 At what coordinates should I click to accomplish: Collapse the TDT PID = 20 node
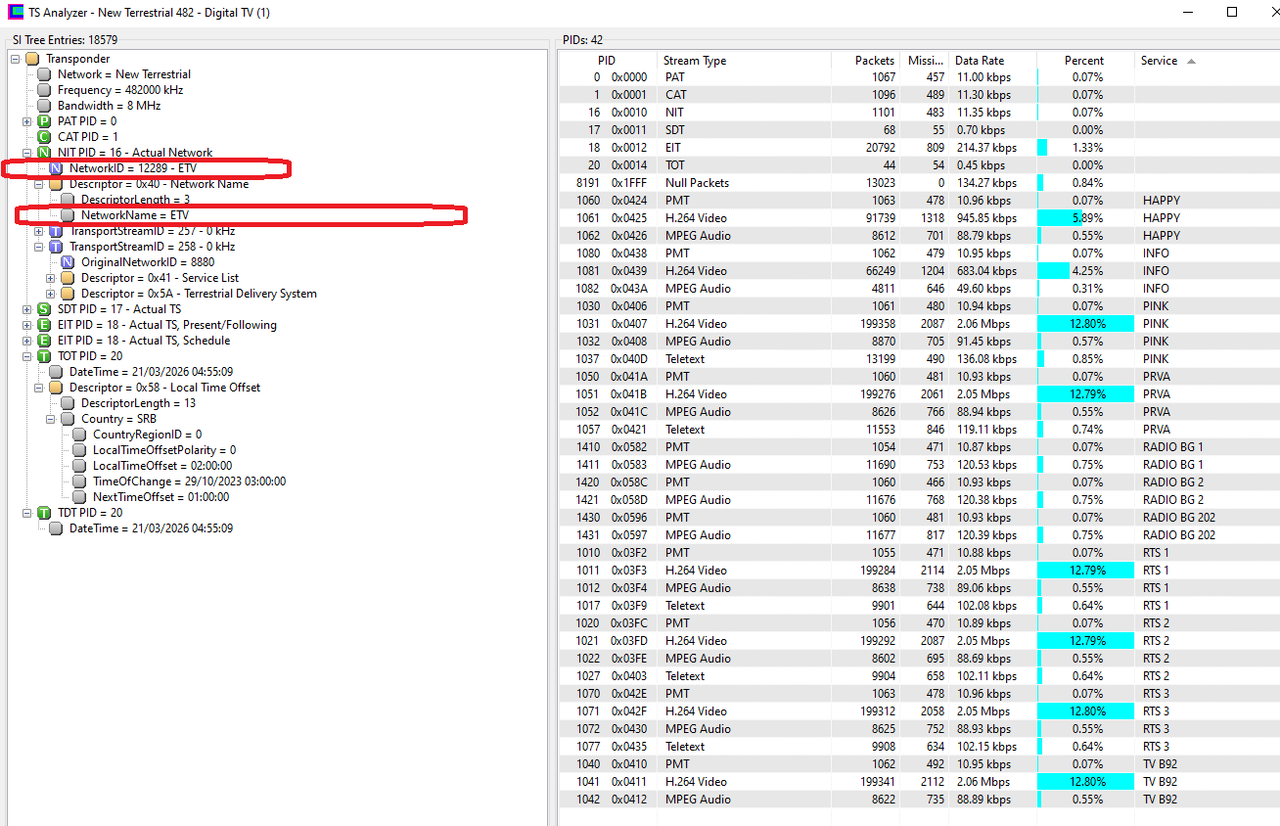point(27,512)
